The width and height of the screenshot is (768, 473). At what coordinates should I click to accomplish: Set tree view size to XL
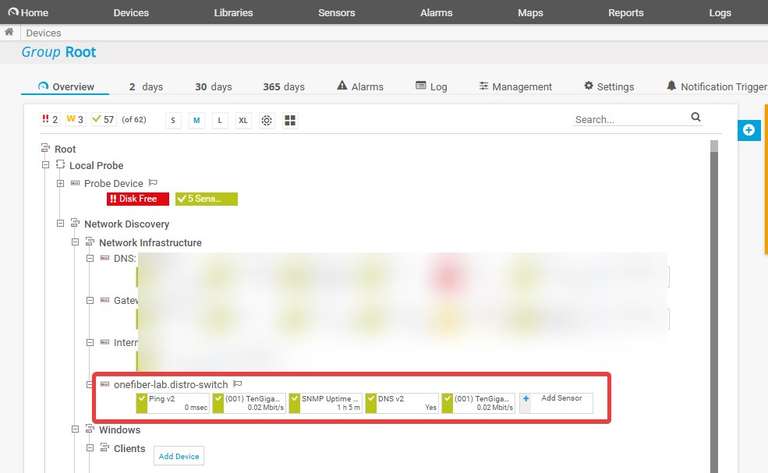point(243,120)
